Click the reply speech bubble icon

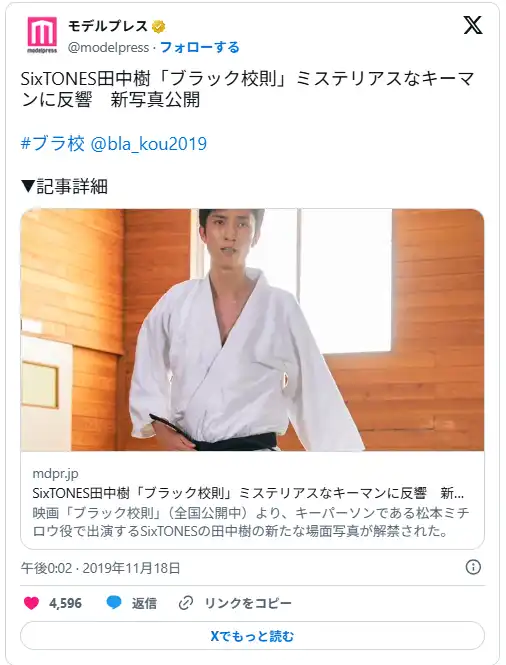(x=114, y=602)
